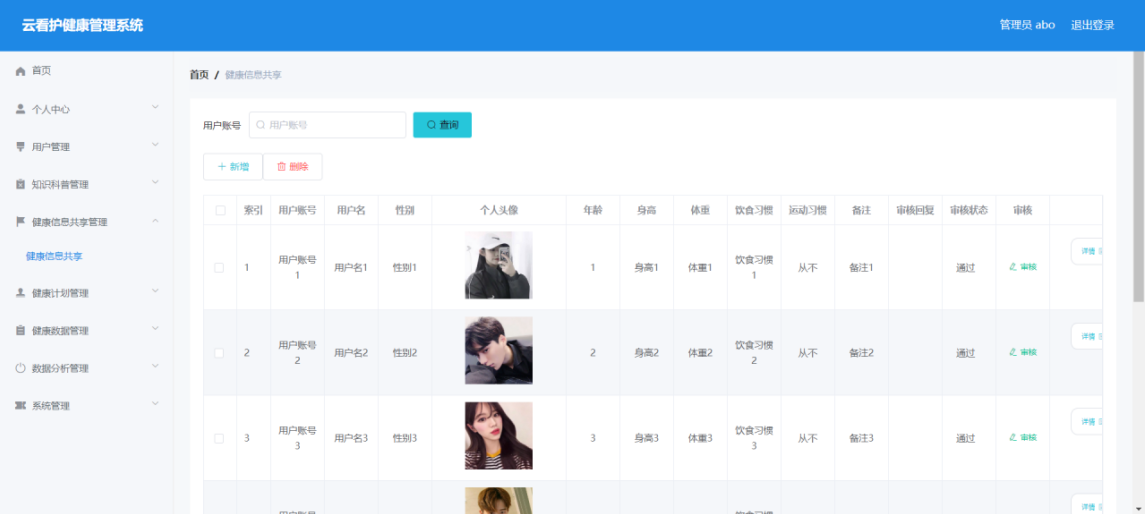The image size is (1146, 514).
Task: Click cell 身高1
Action: click(x=647, y=268)
